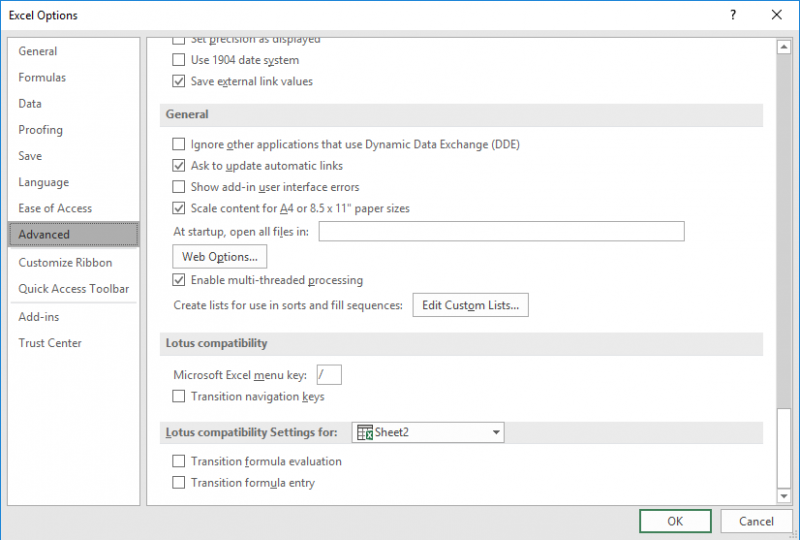Viewport: 800px width, 540px height.
Task: Toggle Ignore other applications using DDE
Action: 179,144
